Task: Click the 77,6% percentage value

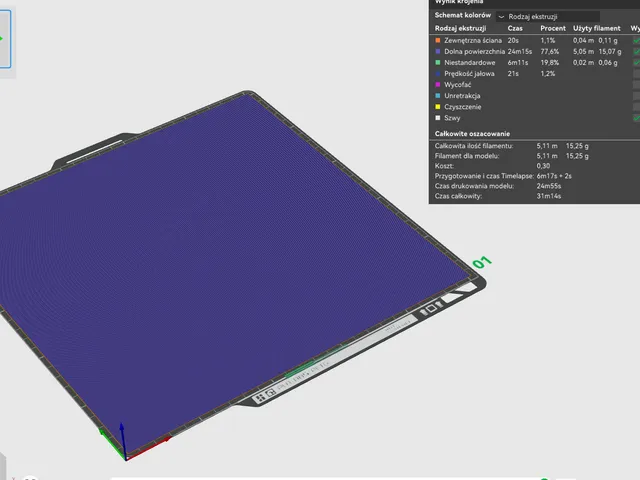Action: point(549,51)
